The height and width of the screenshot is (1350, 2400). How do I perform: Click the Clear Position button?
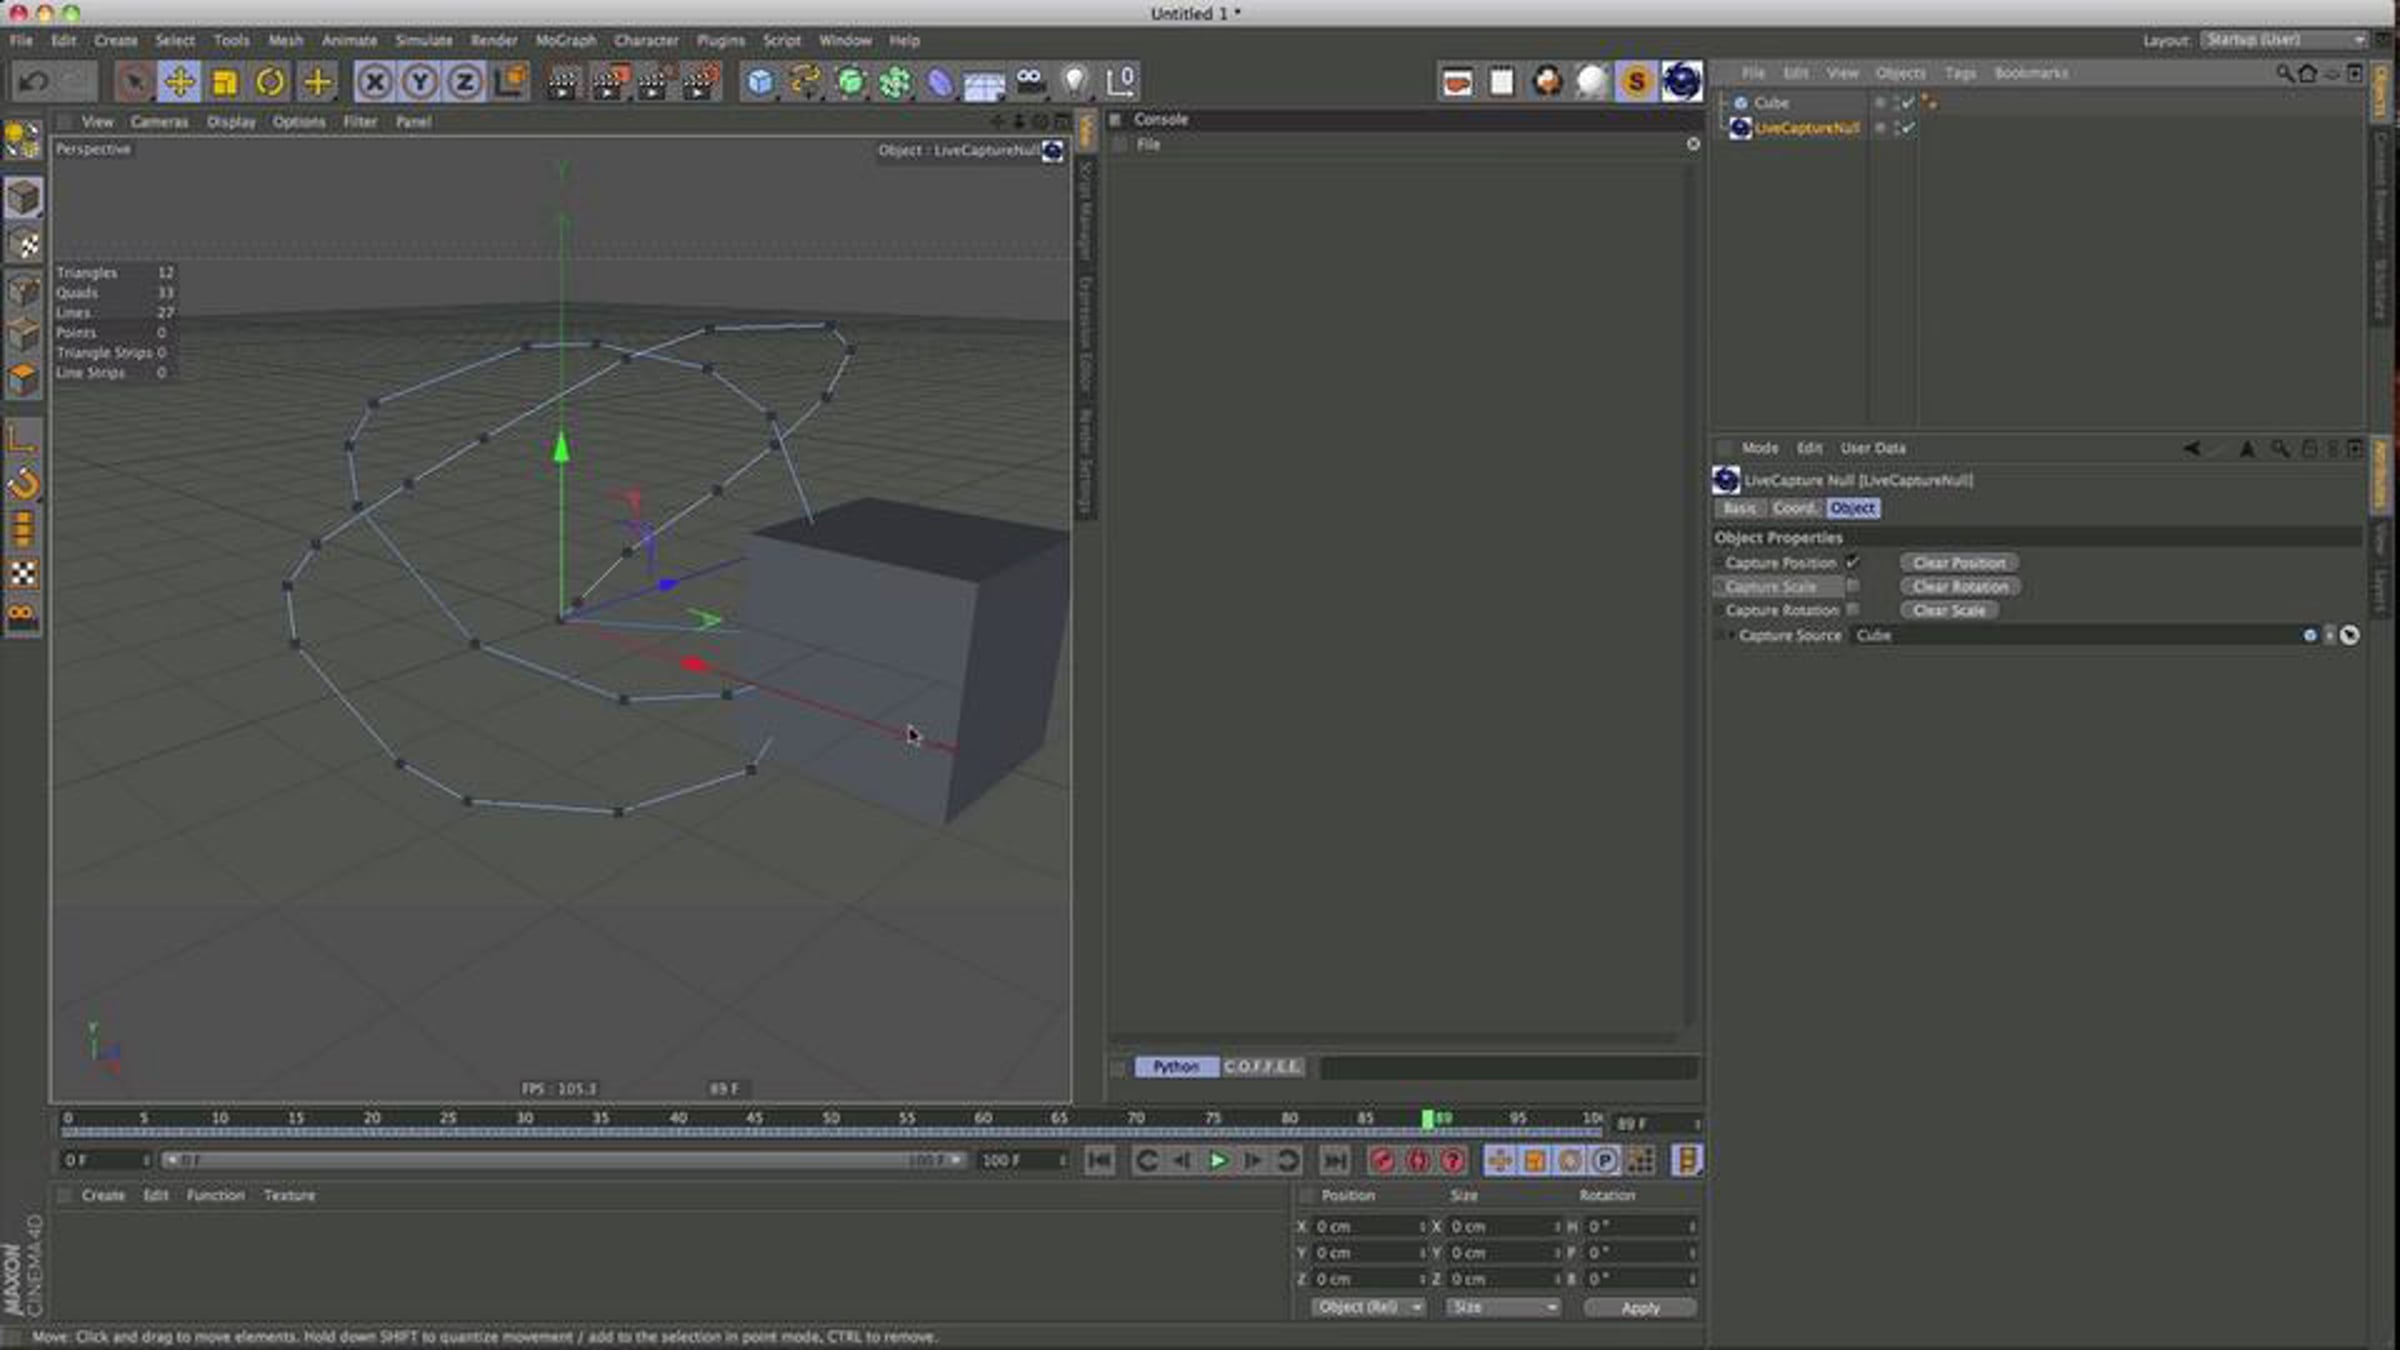(1960, 562)
